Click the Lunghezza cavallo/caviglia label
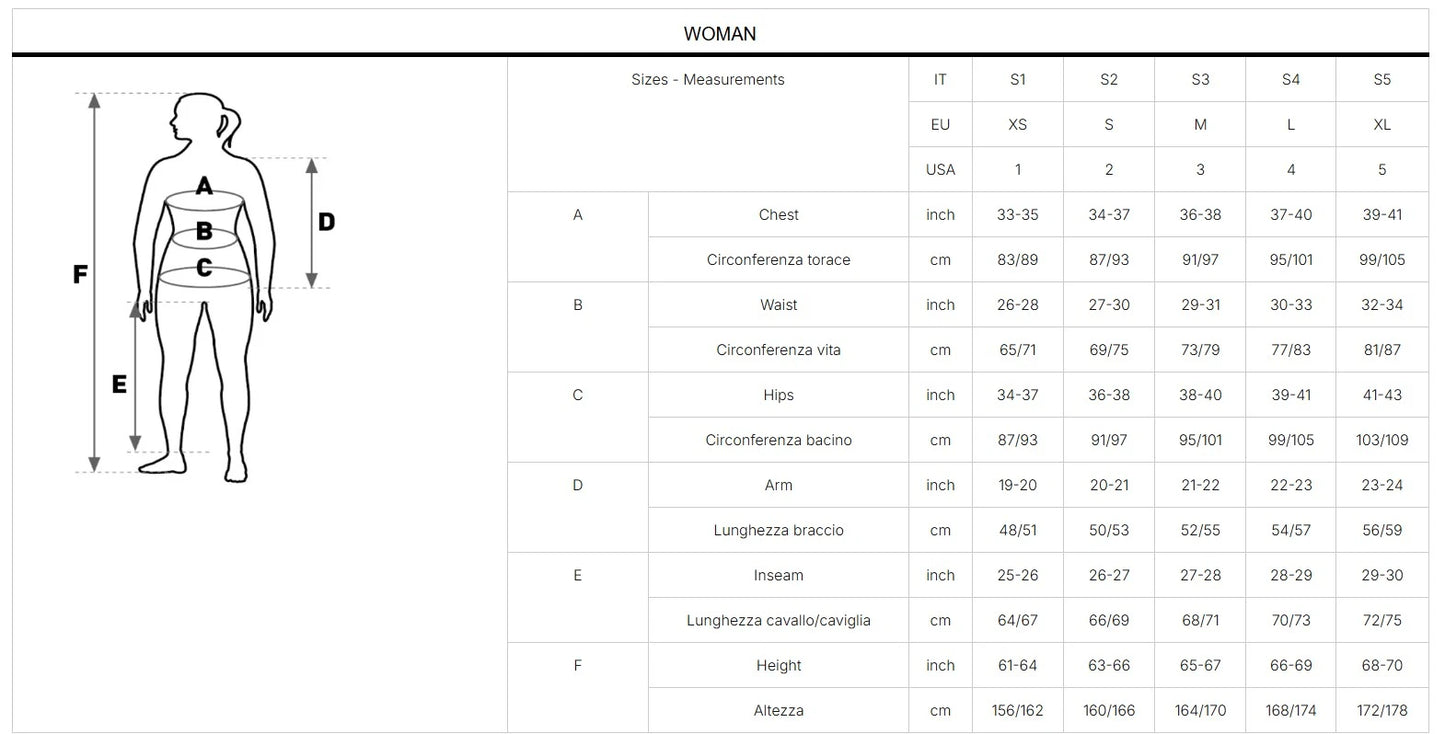Image resolution: width=1445 pixels, height=734 pixels. [779, 620]
